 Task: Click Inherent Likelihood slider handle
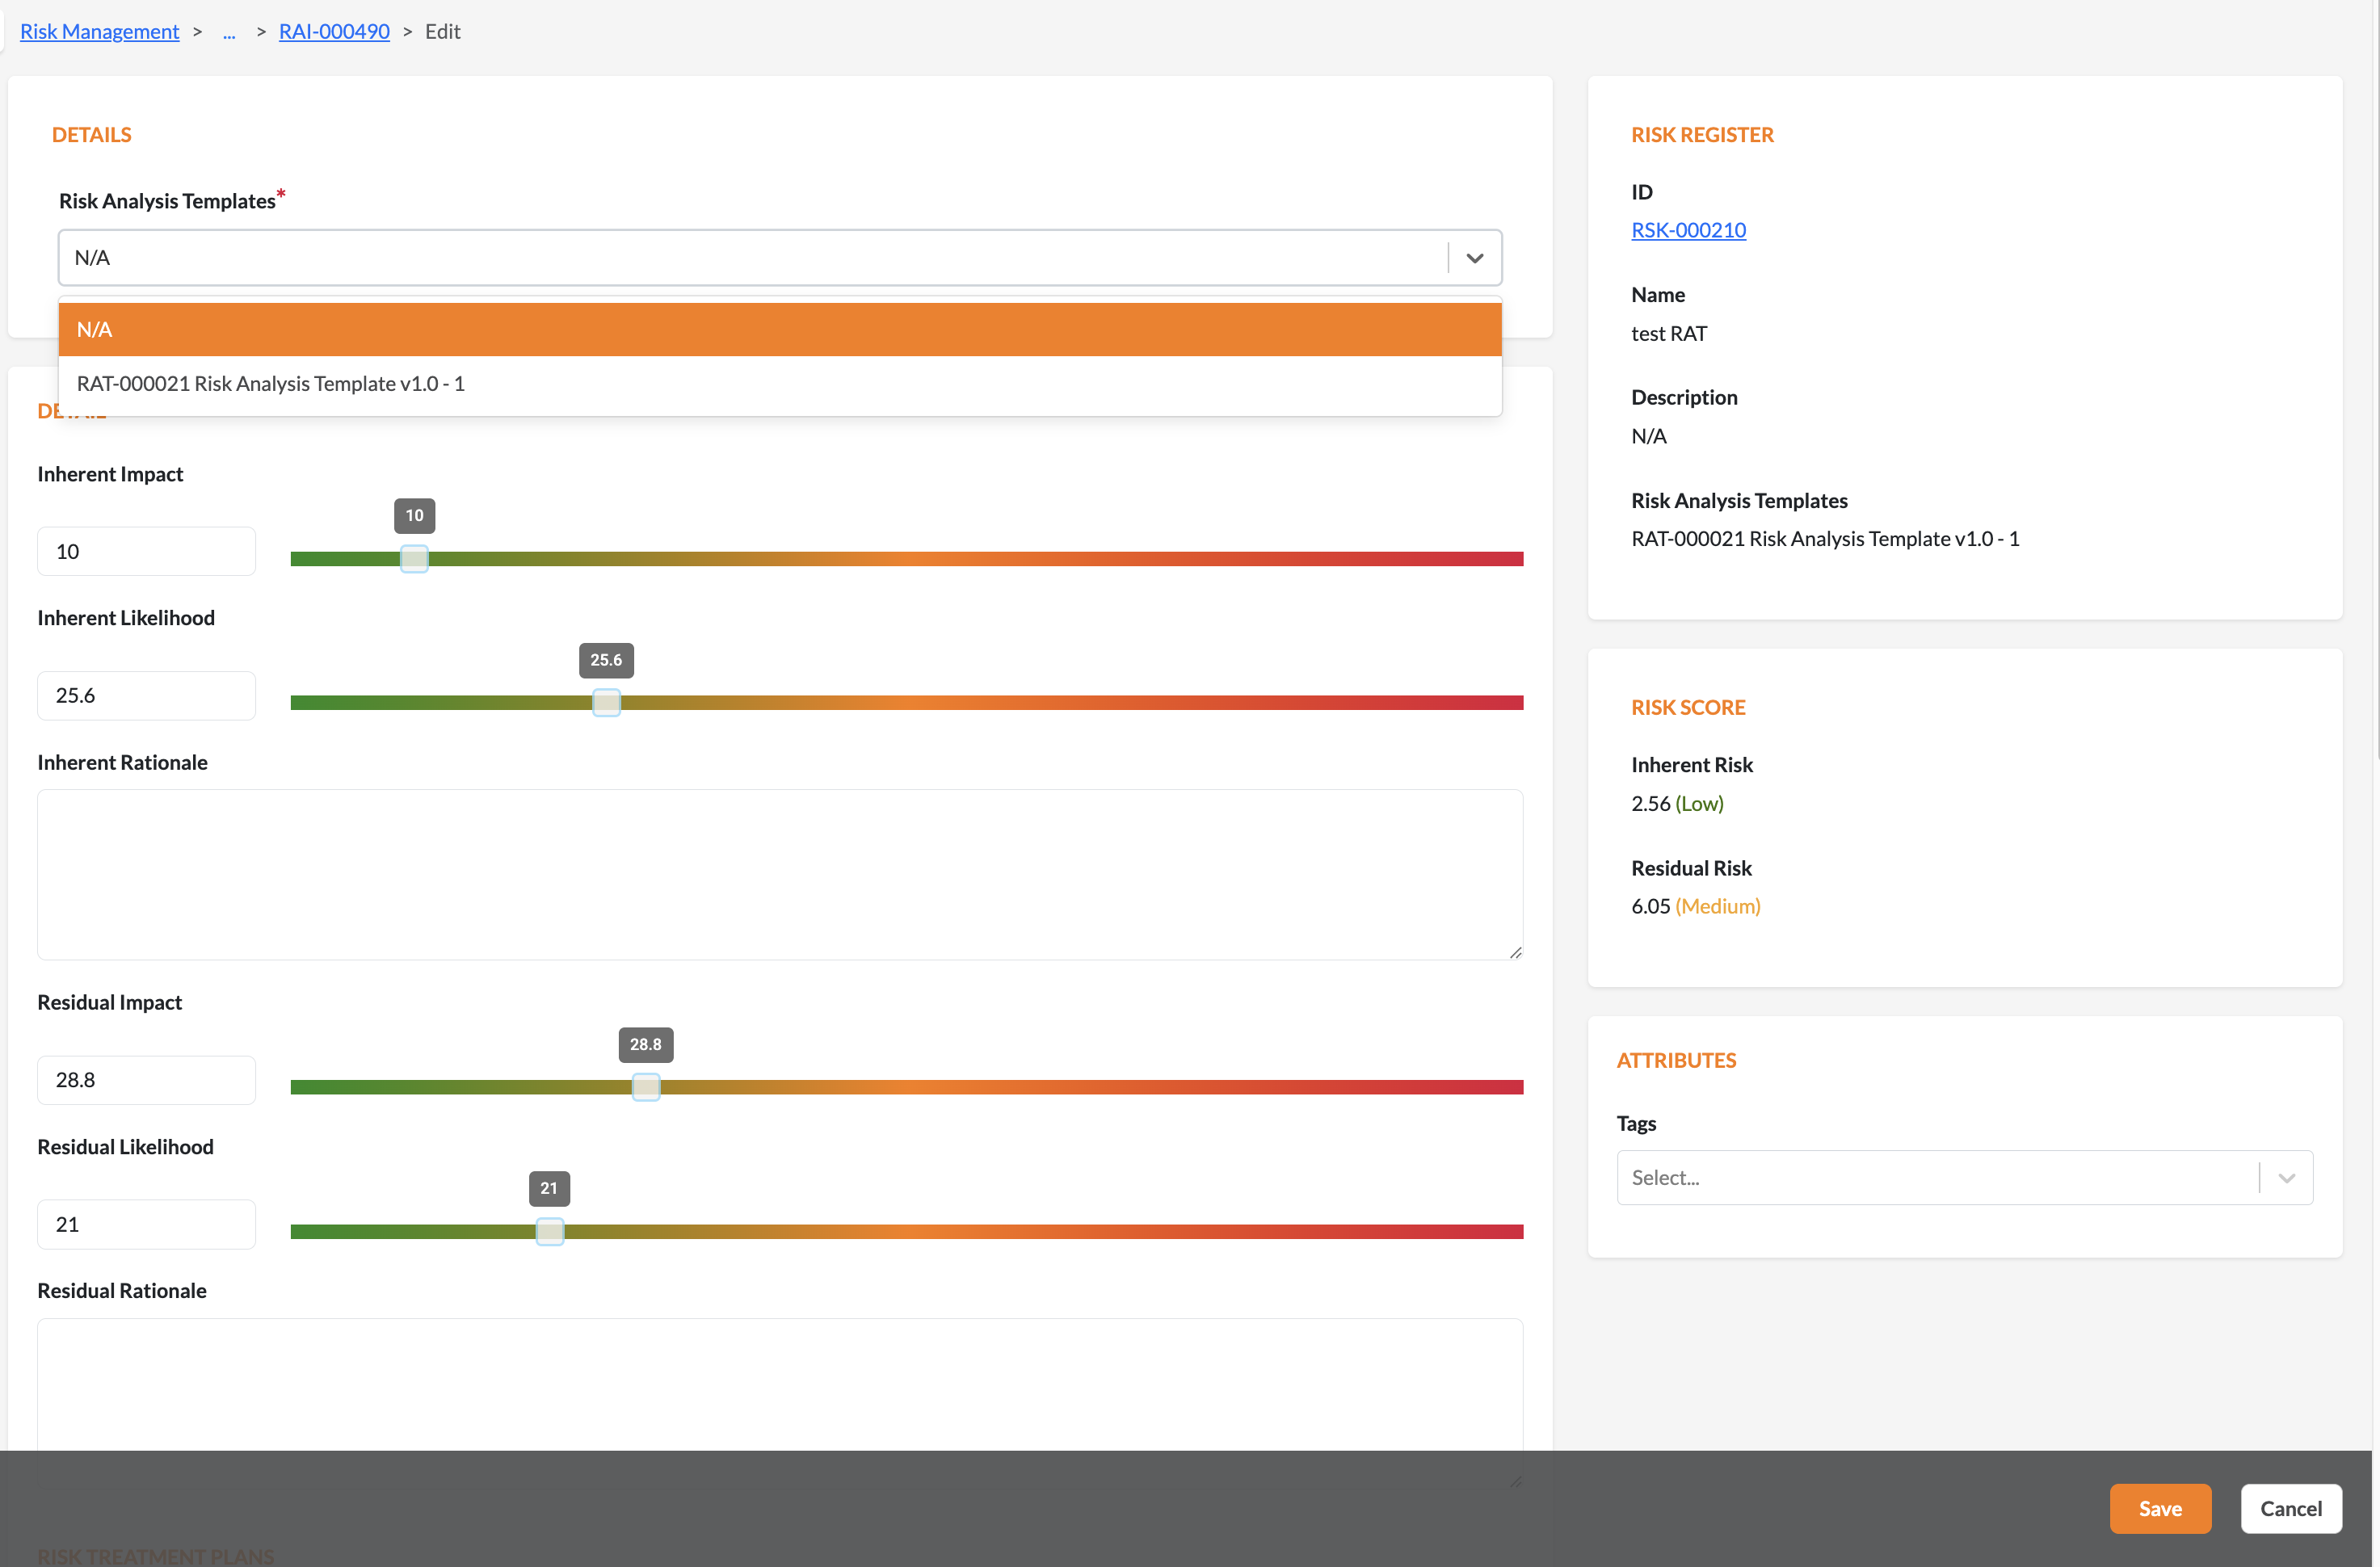click(x=606, y=703)
